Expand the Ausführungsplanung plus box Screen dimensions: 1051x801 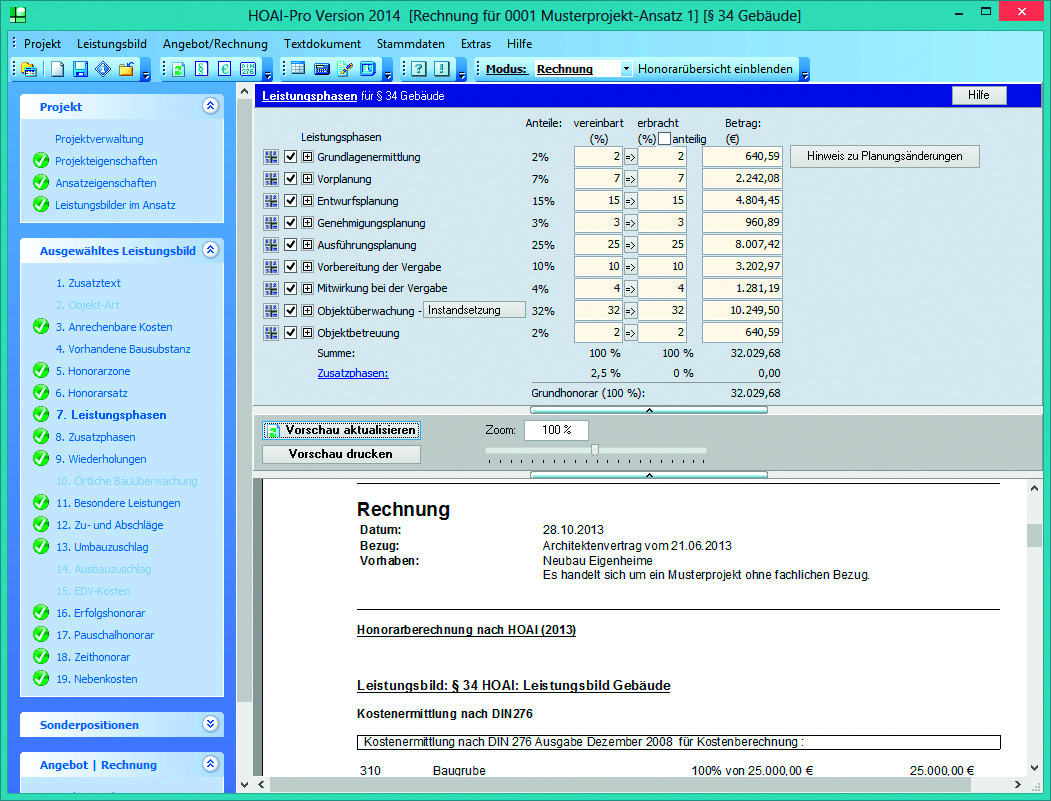point(307,245)
